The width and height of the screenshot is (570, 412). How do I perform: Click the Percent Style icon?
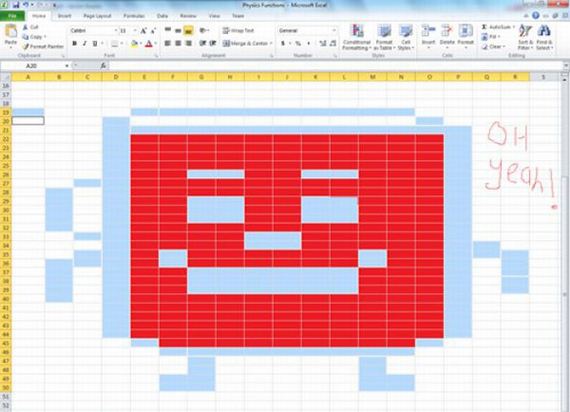[298, 43]
